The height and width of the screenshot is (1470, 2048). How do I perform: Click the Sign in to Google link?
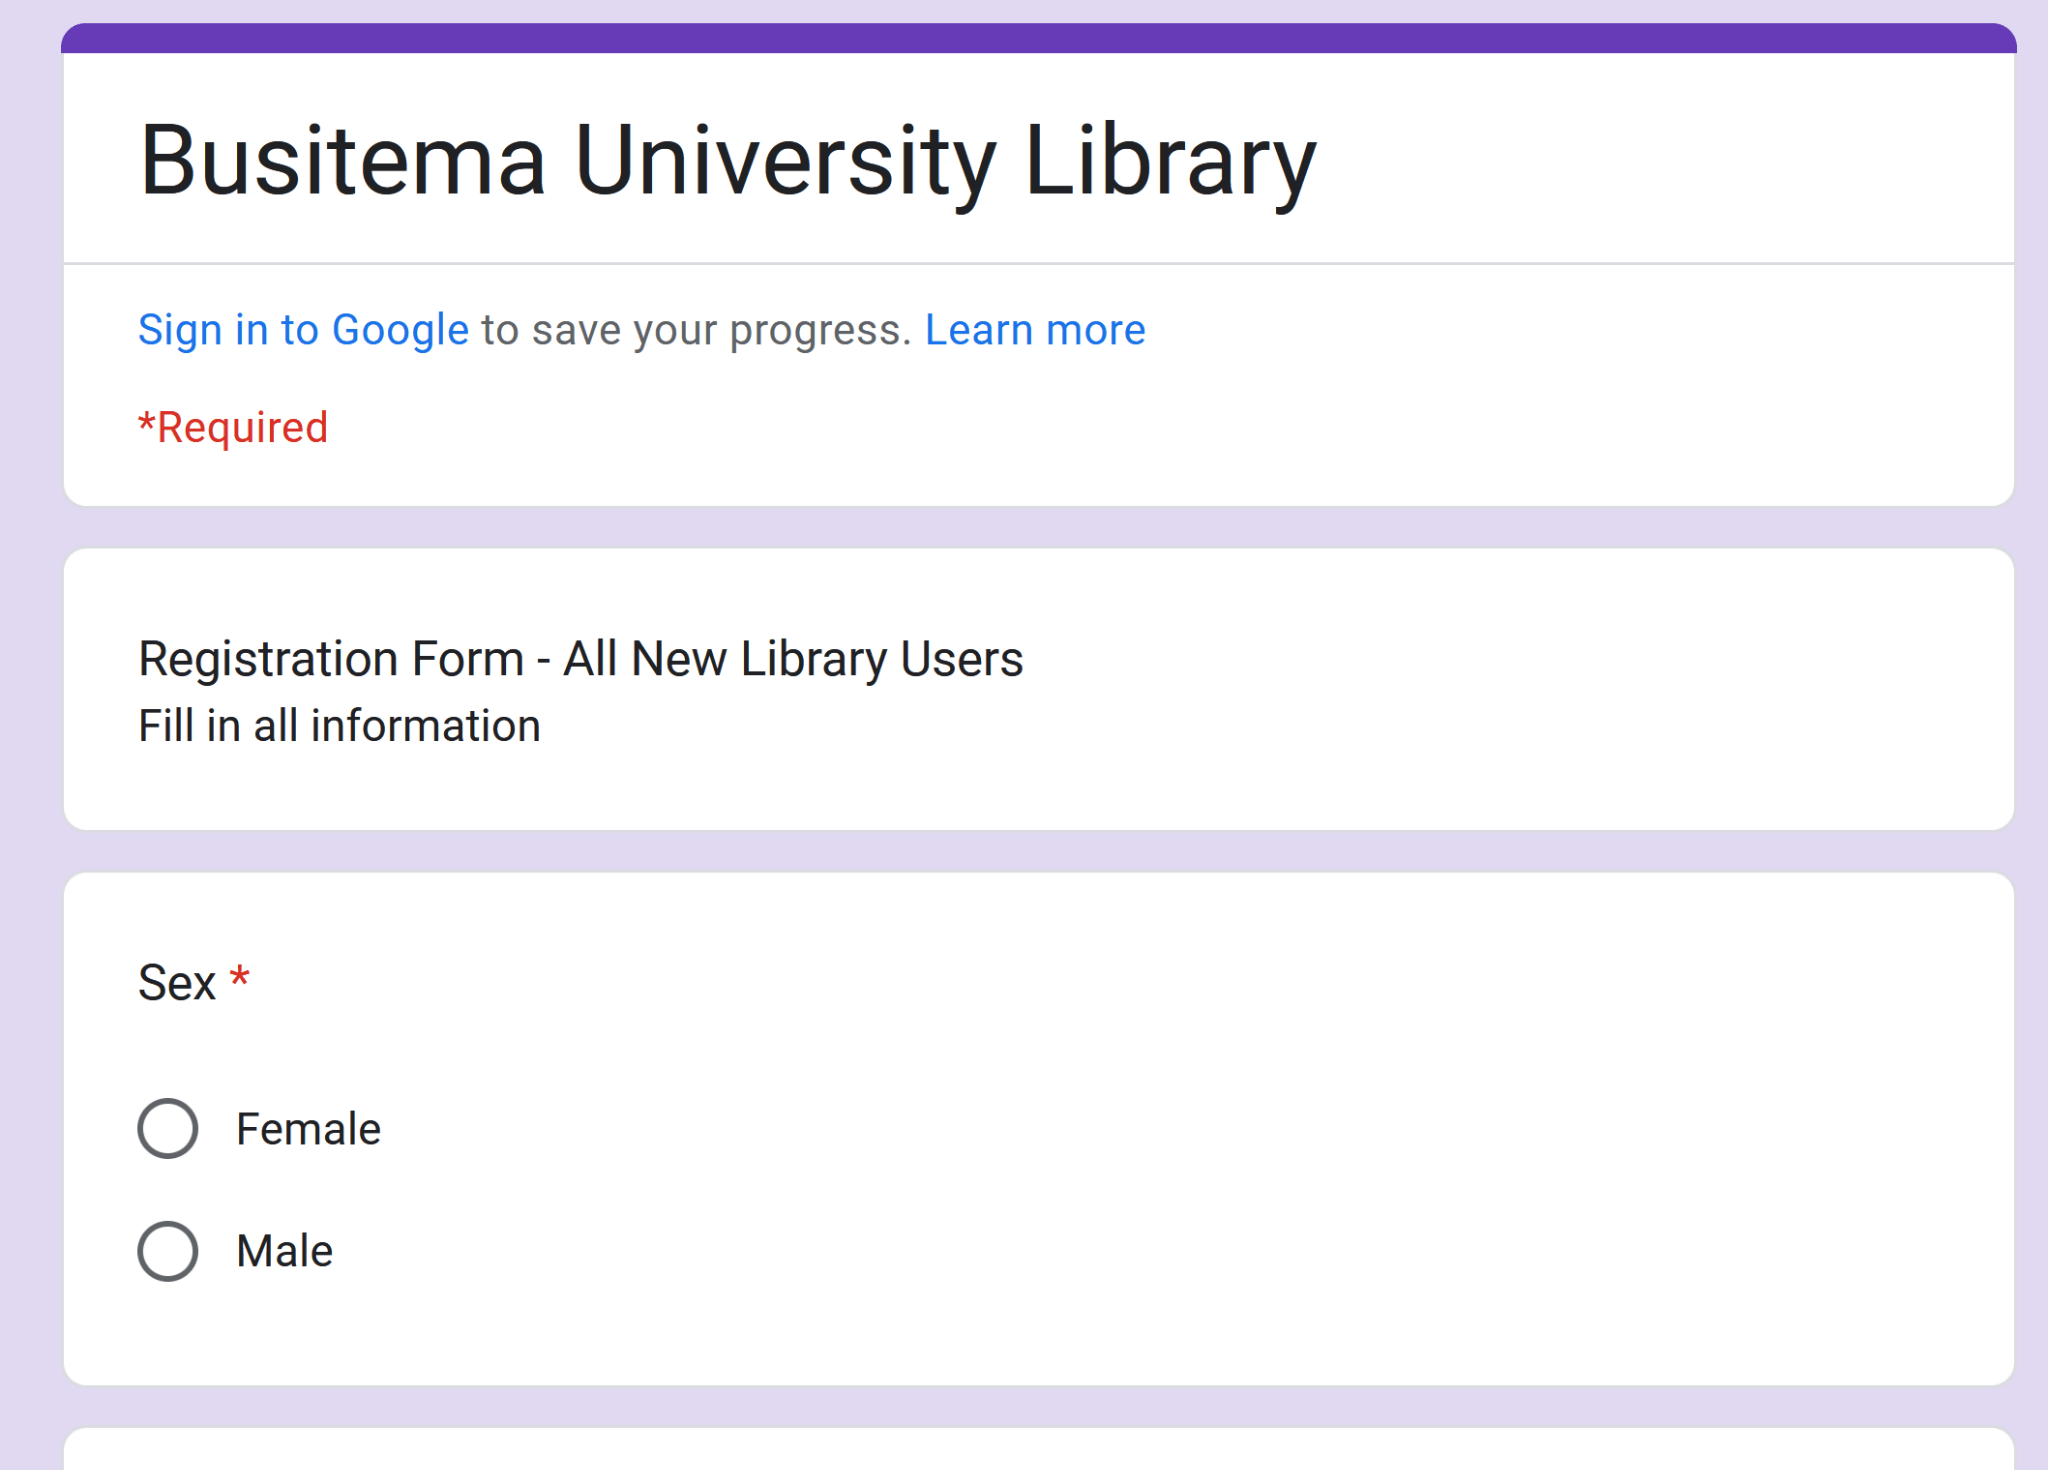click(303, 330)
